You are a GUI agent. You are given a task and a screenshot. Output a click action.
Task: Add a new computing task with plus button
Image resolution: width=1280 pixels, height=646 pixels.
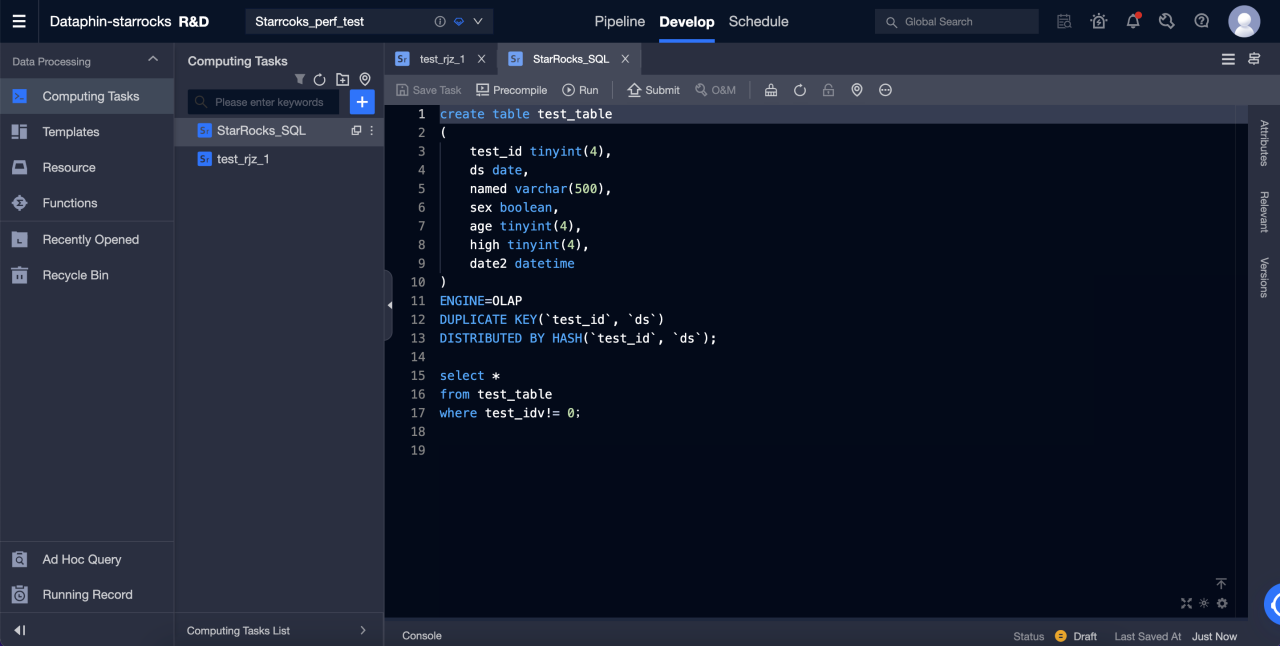point(362,101)
